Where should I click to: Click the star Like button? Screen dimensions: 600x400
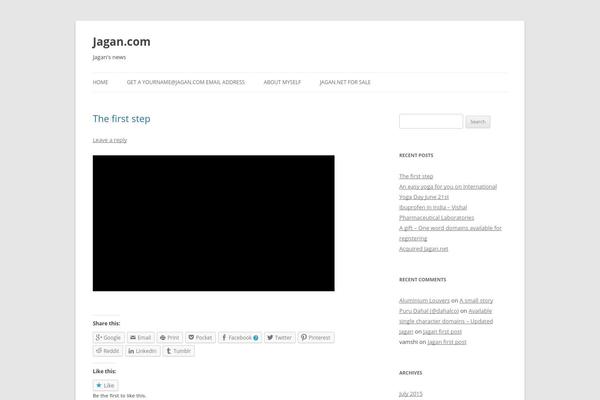[105, 385]
